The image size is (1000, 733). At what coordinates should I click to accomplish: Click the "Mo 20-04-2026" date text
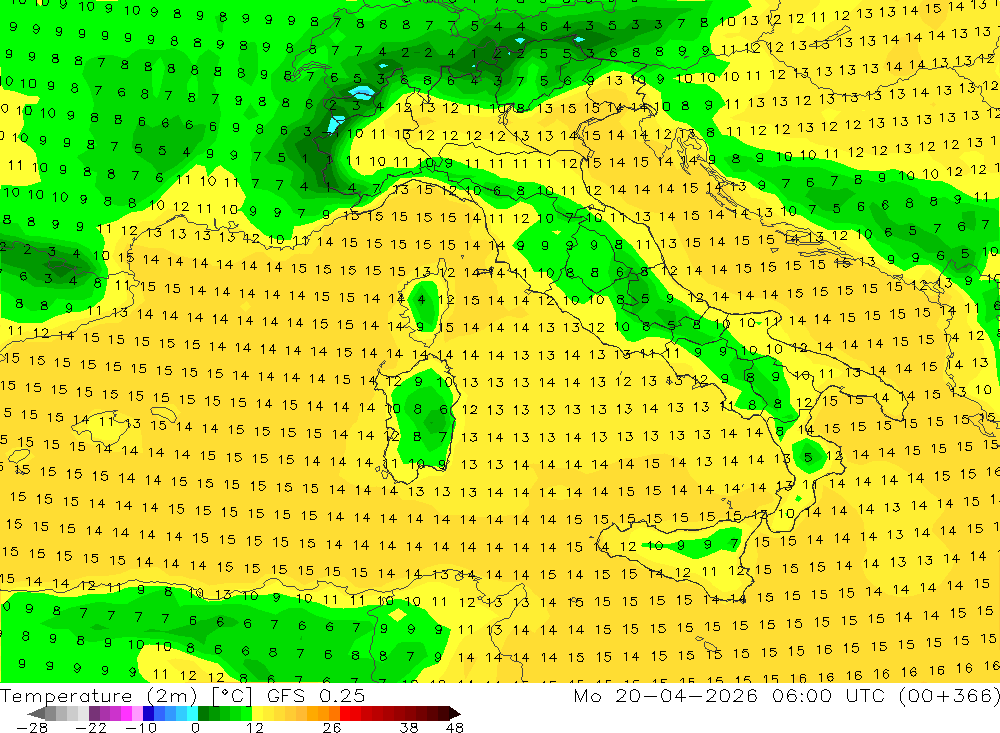coord(665,695)
